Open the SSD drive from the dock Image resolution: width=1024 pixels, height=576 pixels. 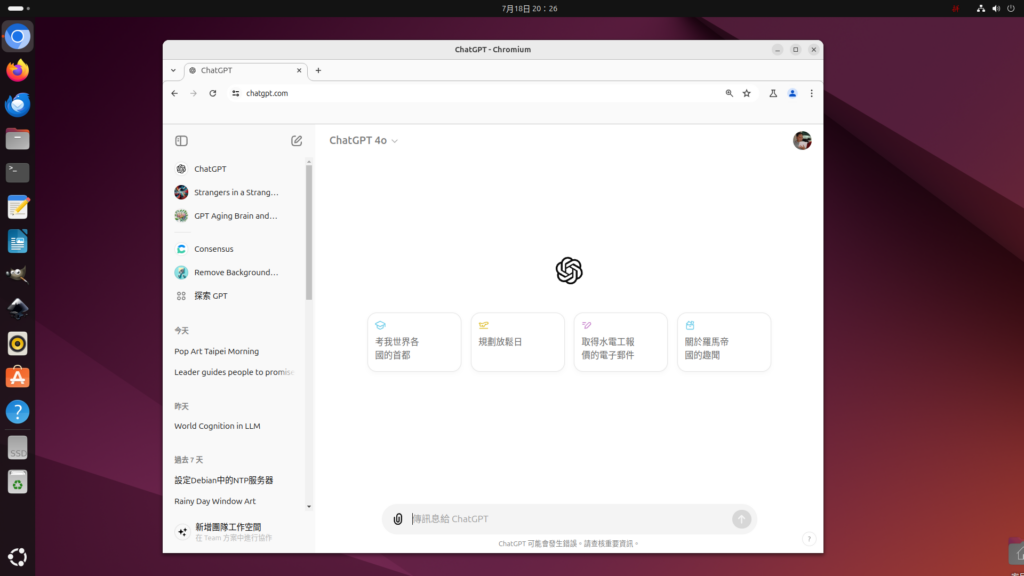18,448
